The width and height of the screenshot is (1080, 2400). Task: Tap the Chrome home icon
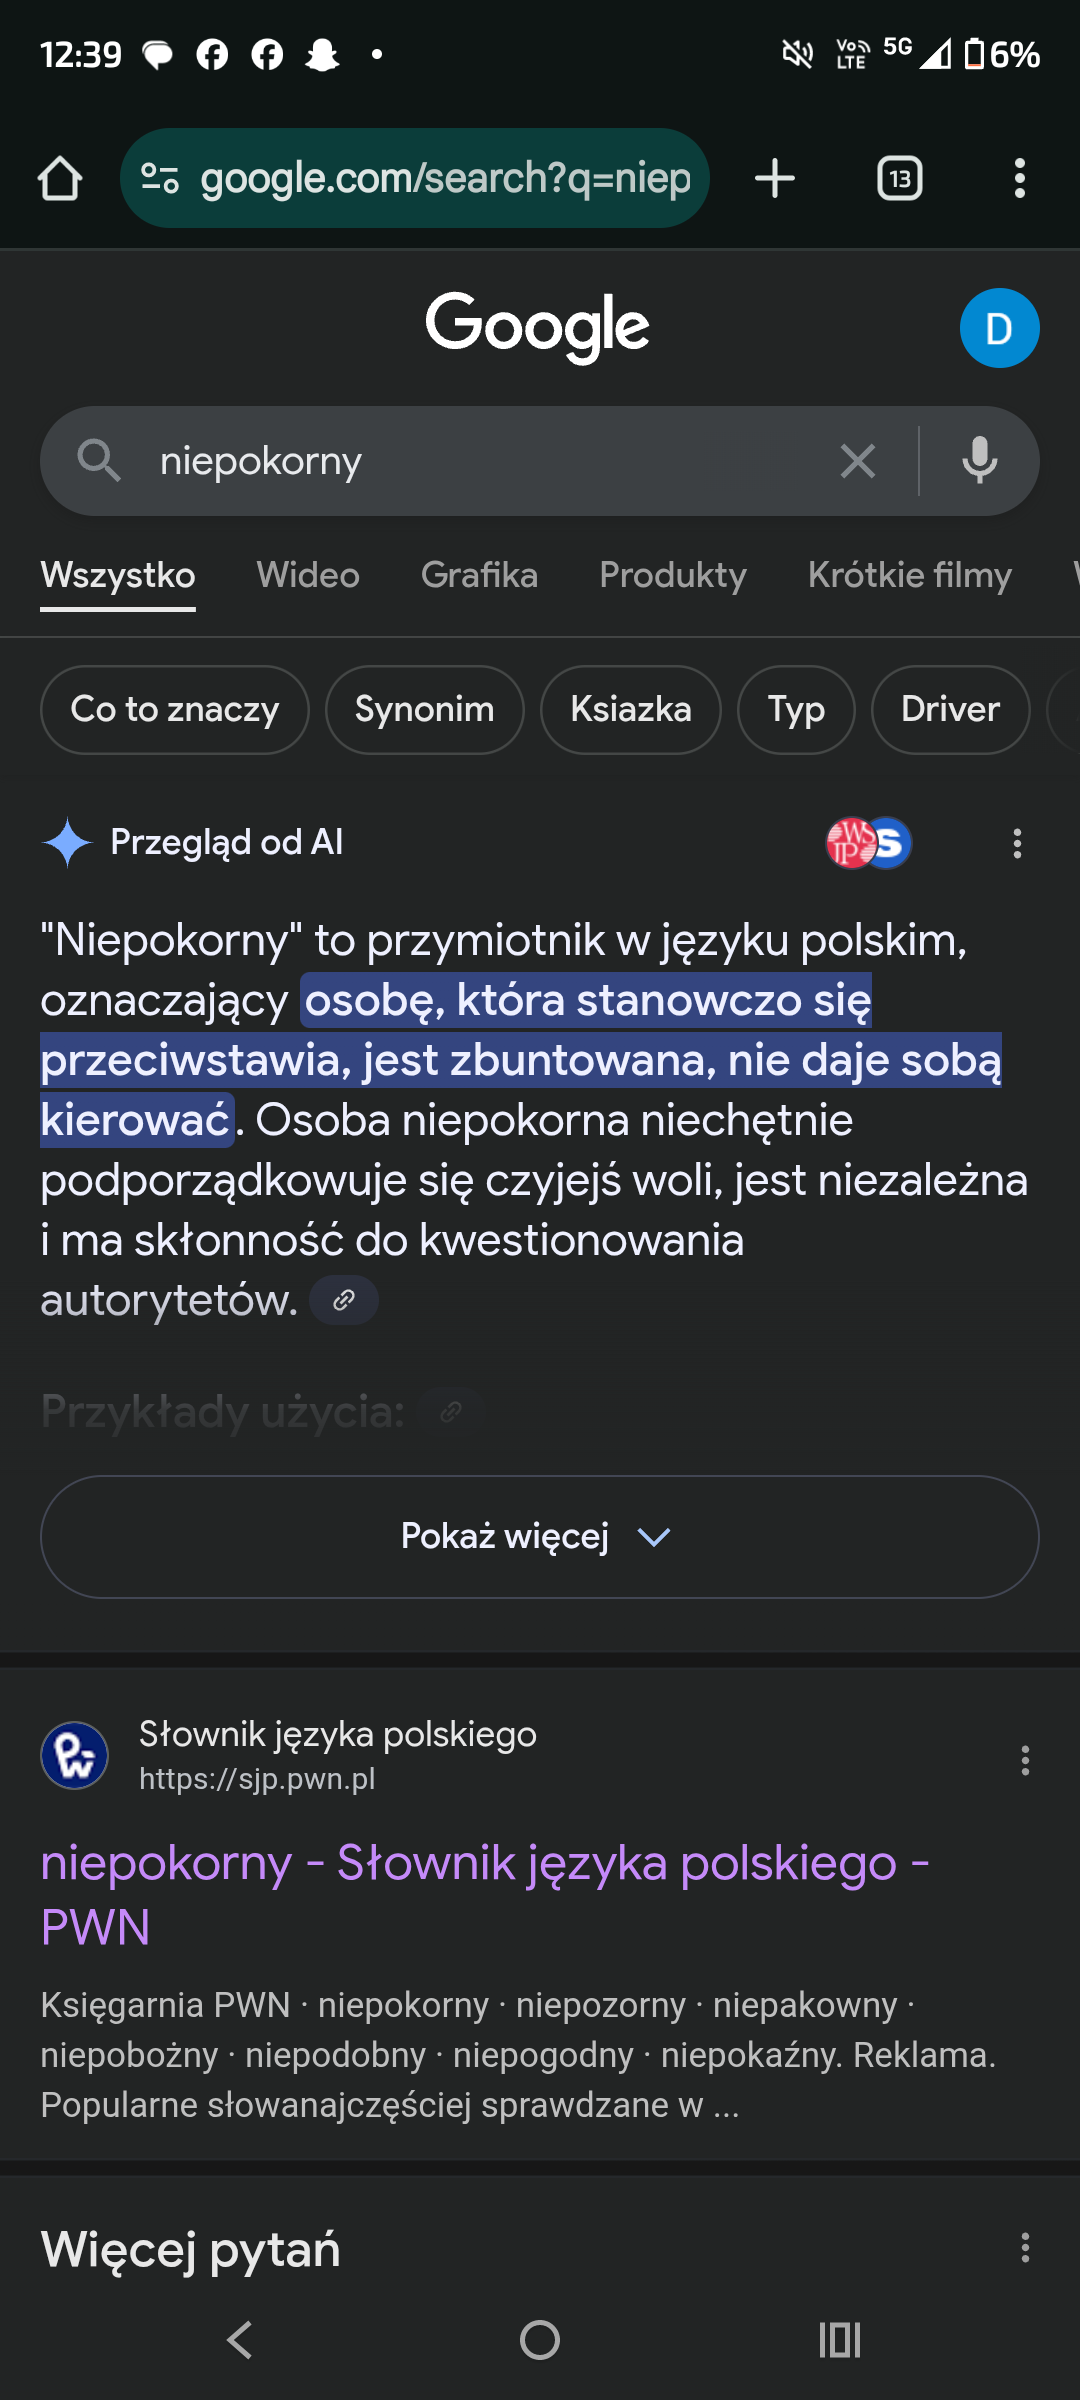(60, 179)
